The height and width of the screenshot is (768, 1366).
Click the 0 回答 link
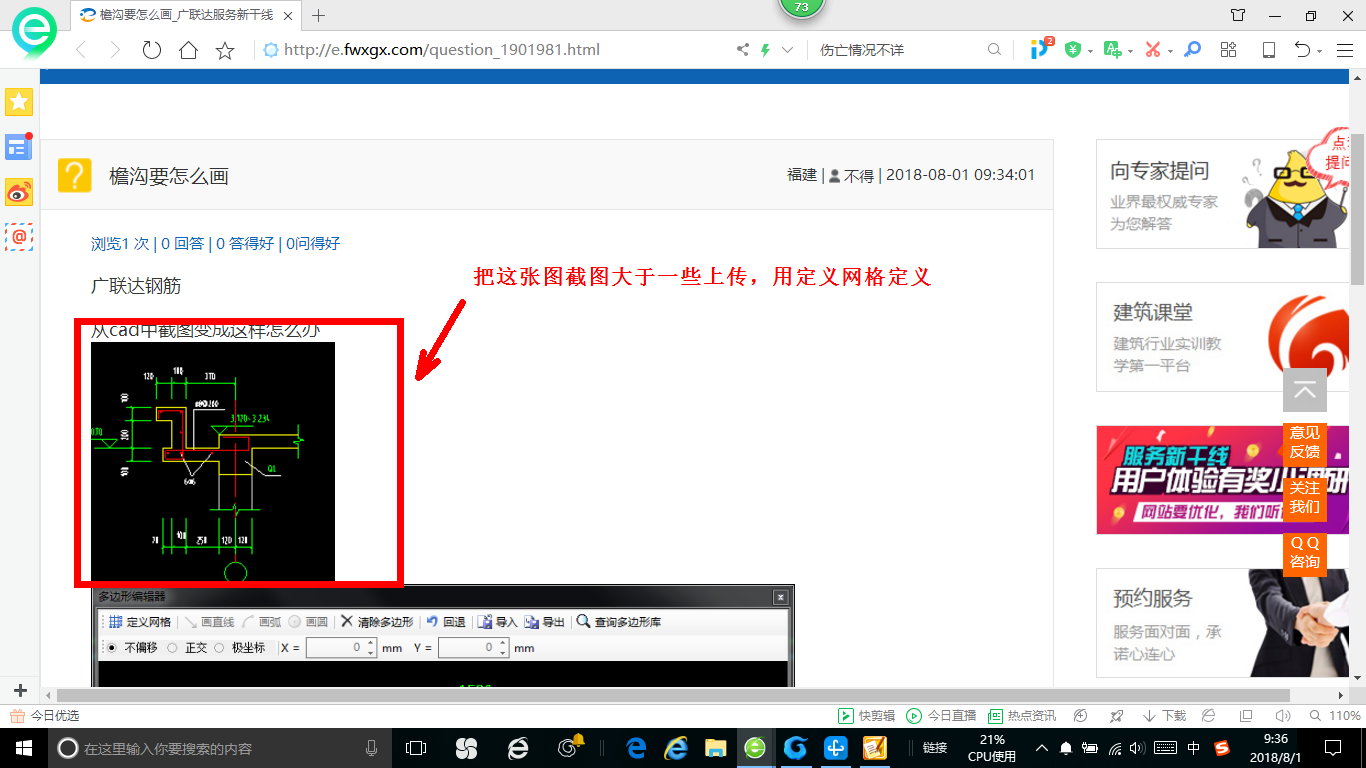point(183,243)
